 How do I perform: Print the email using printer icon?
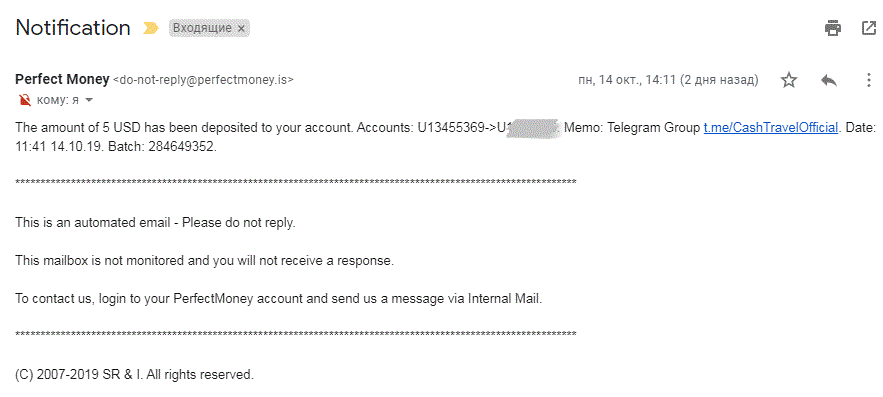click(x=833, y=28)
